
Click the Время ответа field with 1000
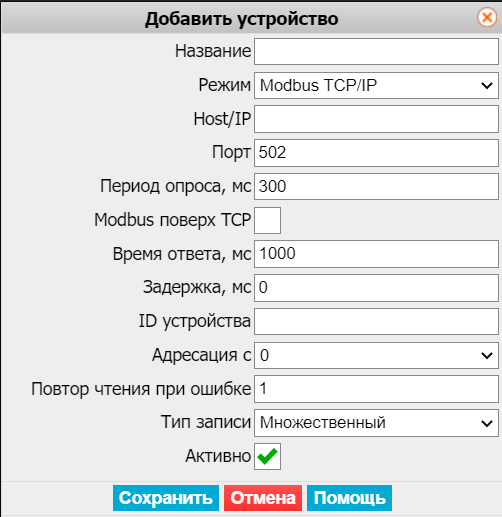click(376, 254)
